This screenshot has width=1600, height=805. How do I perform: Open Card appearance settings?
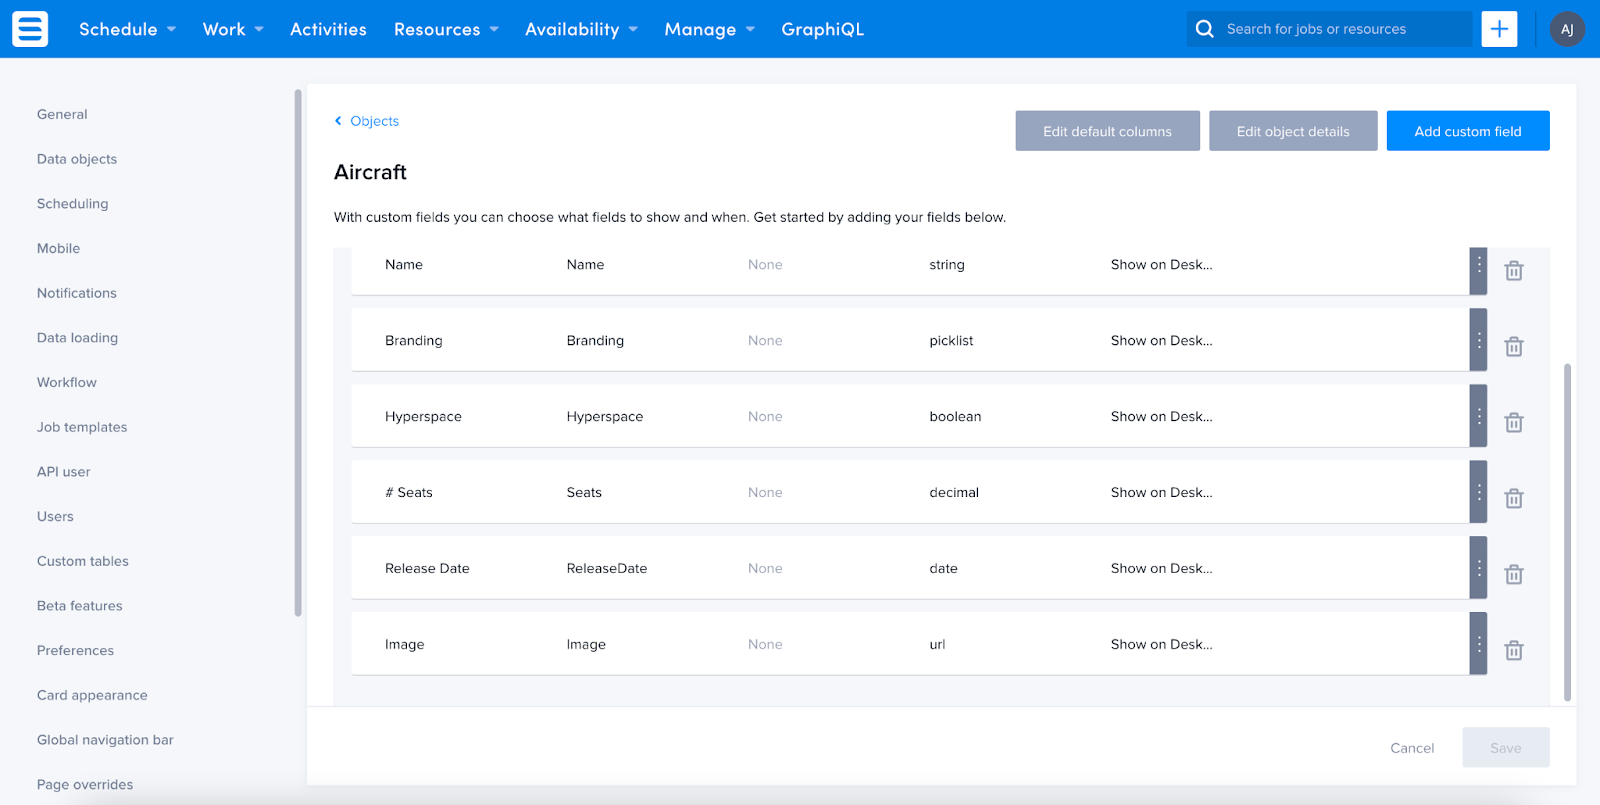[92, 695]
